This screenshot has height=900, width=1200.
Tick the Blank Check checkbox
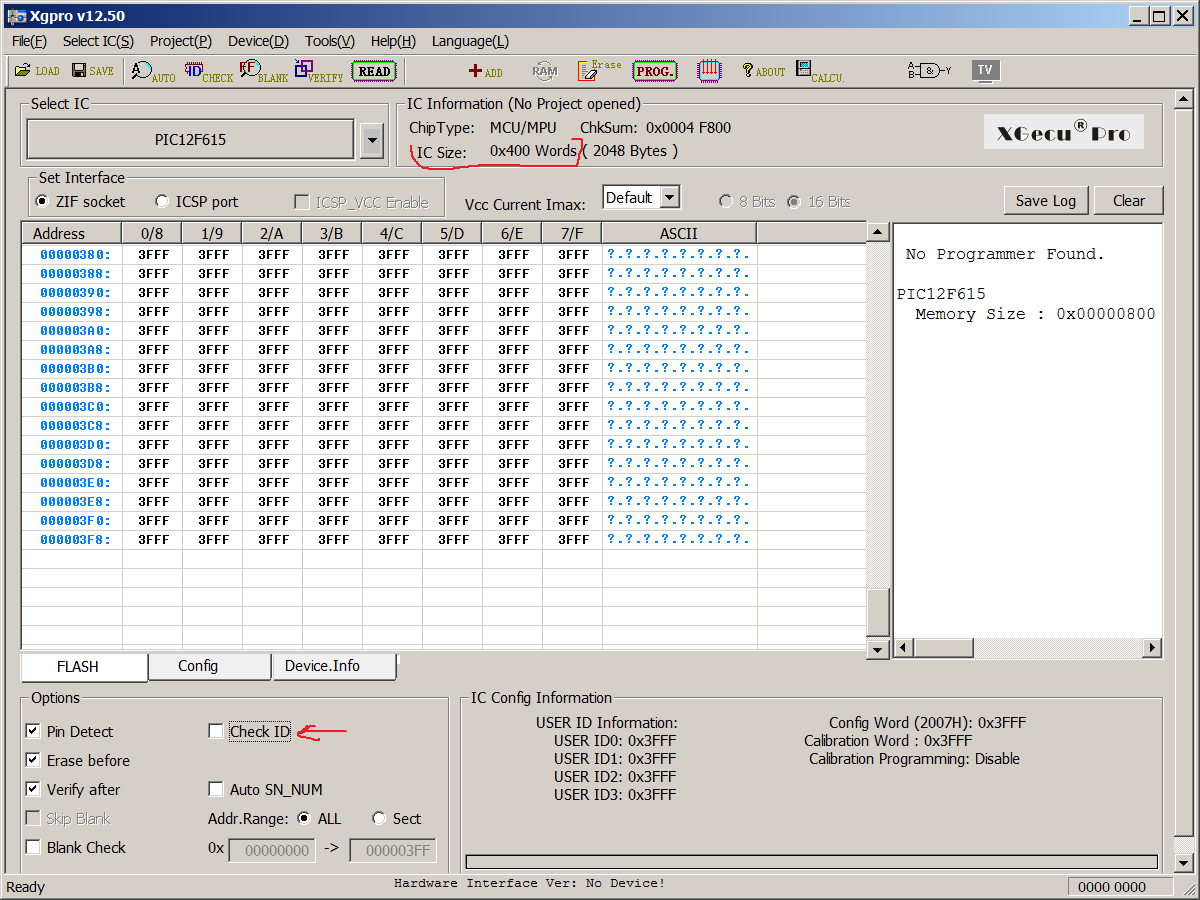coord(33,848)
